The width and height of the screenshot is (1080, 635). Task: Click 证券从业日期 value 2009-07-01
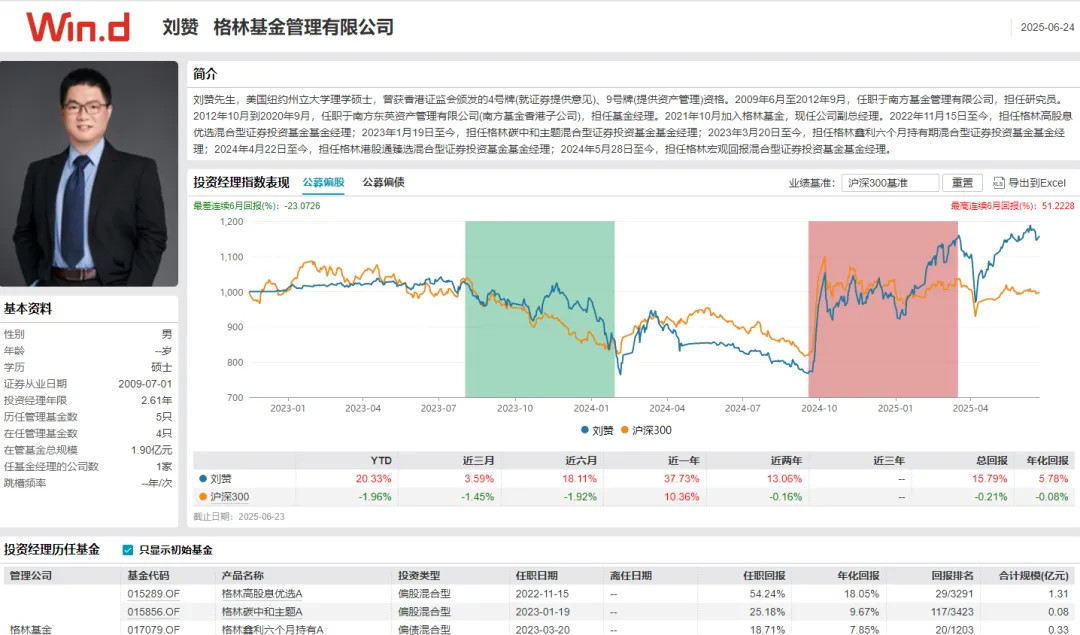[145, 384]
